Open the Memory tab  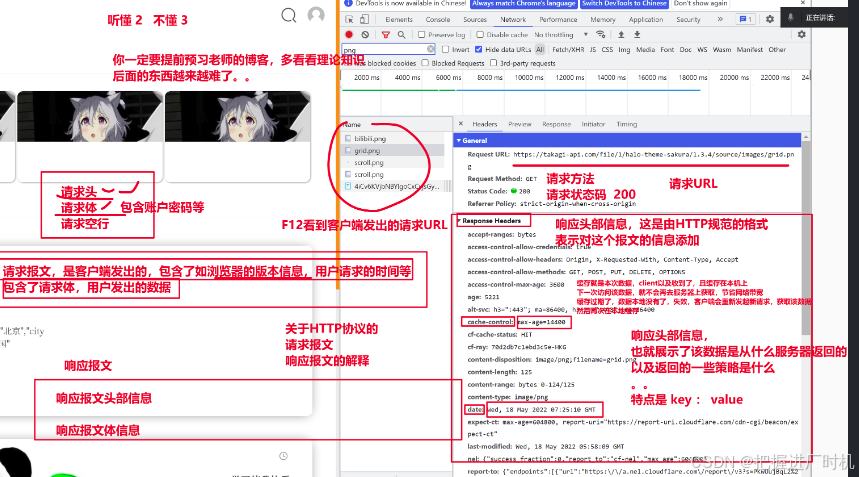pyautogui.click(x=603, y=19)
